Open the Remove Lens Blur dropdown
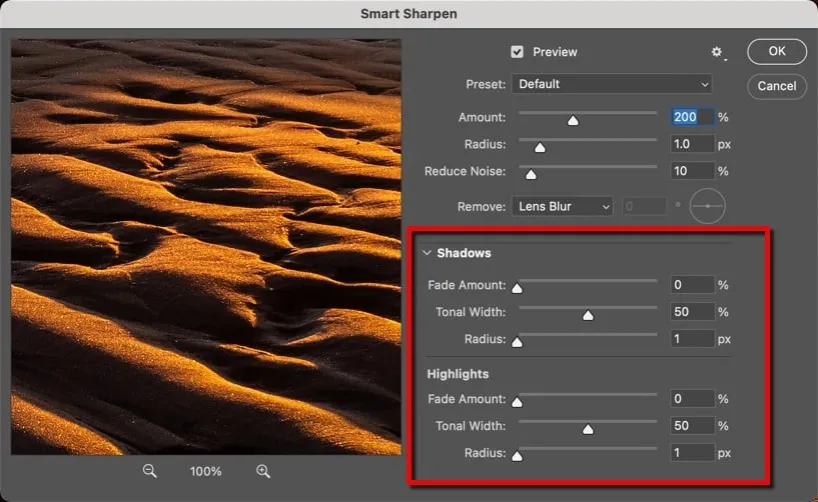 [562, 207]
